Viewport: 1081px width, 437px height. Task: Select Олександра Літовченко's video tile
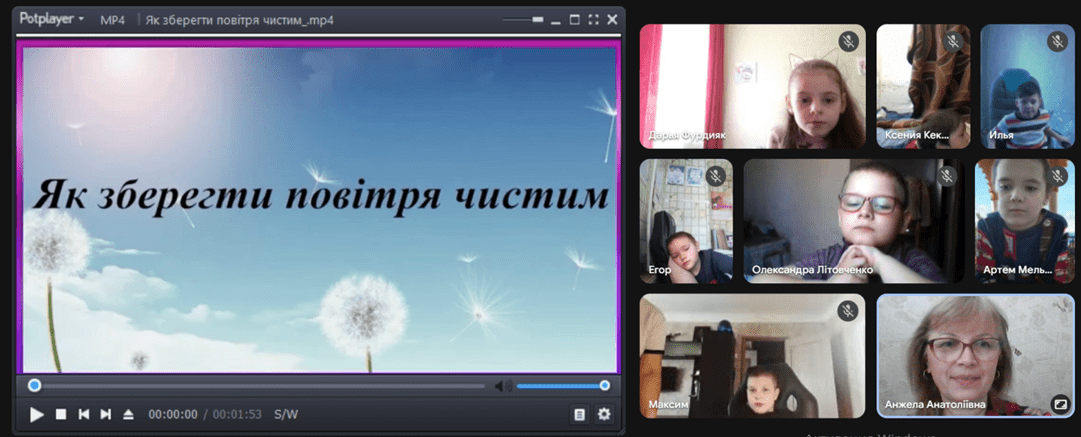click(853, 221)
